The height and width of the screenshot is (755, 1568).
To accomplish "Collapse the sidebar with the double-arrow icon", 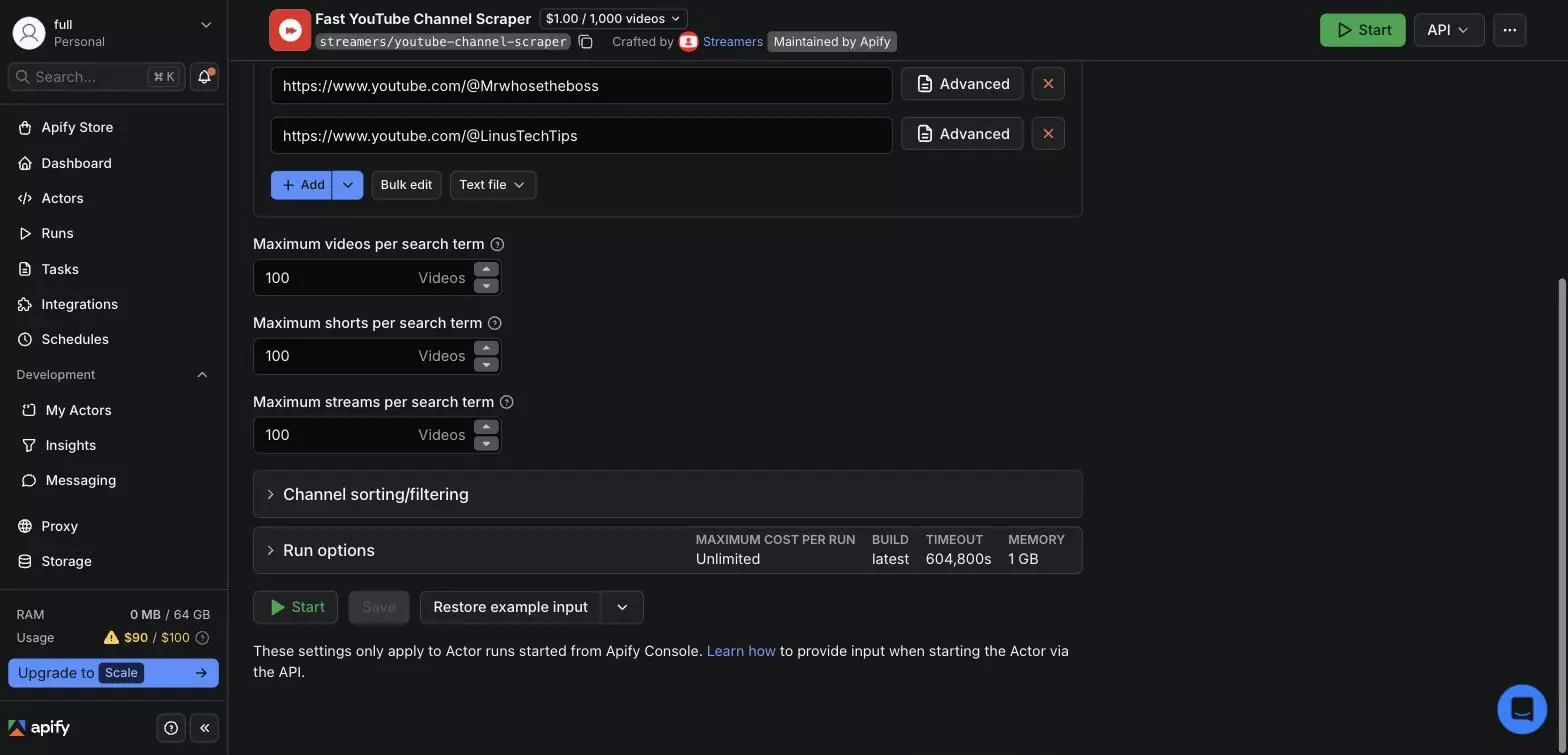I will [204, 728].
